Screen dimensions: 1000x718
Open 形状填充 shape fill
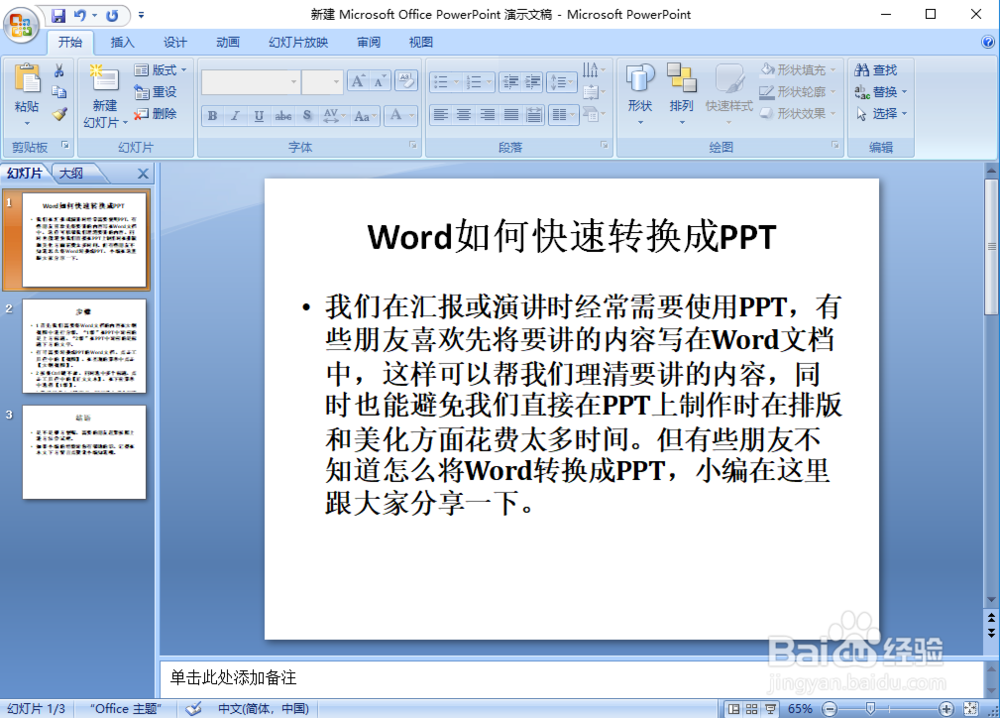pos(798,70)
